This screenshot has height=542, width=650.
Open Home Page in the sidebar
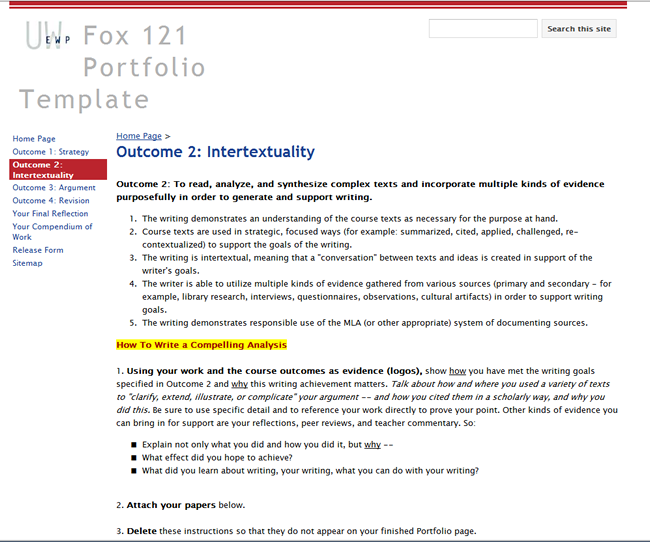[x=34, y=139]
